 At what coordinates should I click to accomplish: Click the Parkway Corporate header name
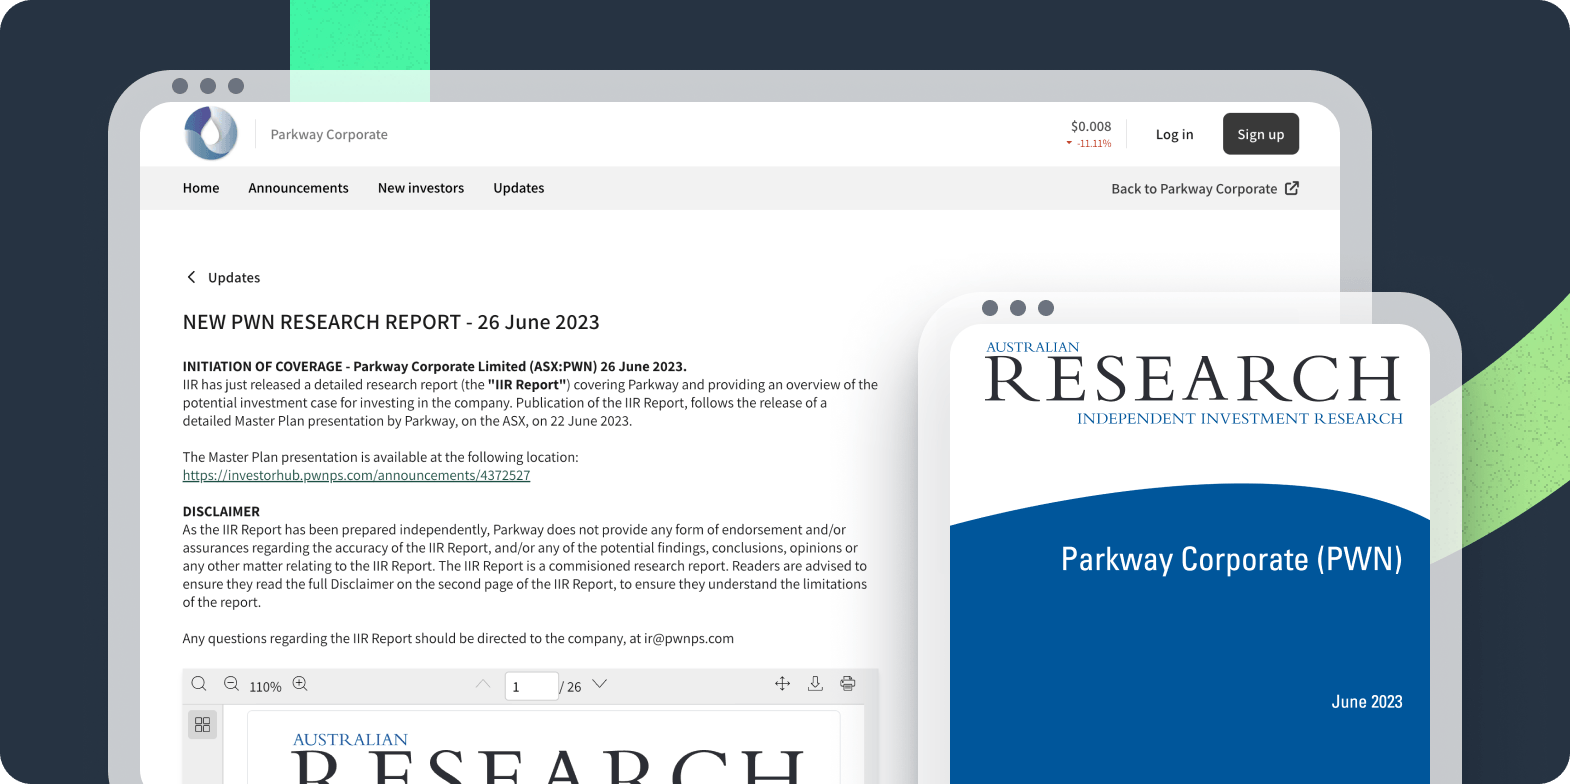329,134
